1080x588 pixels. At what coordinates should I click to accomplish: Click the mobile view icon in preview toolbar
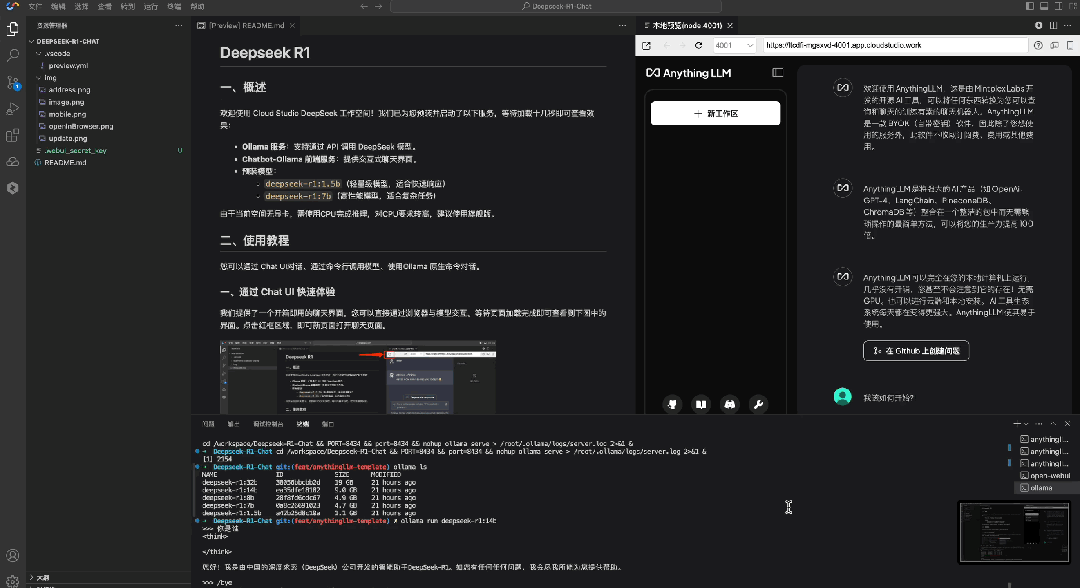tap(1070, 45)
